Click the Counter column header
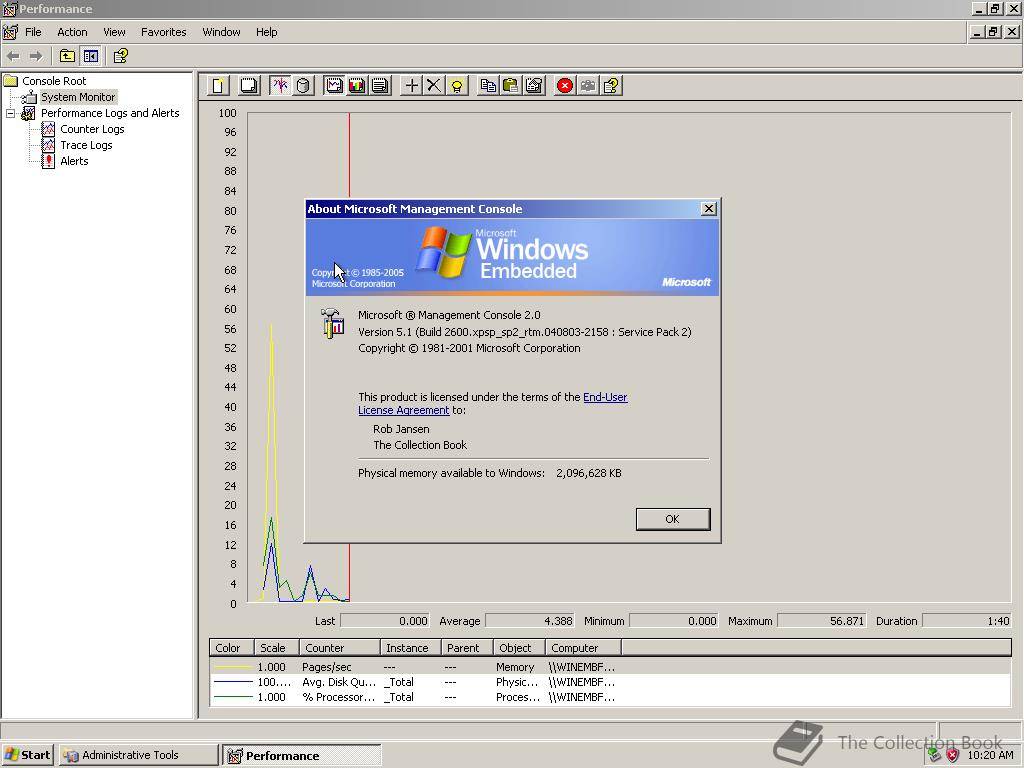Screen dimensions: 1024x768 coord(340,648)
